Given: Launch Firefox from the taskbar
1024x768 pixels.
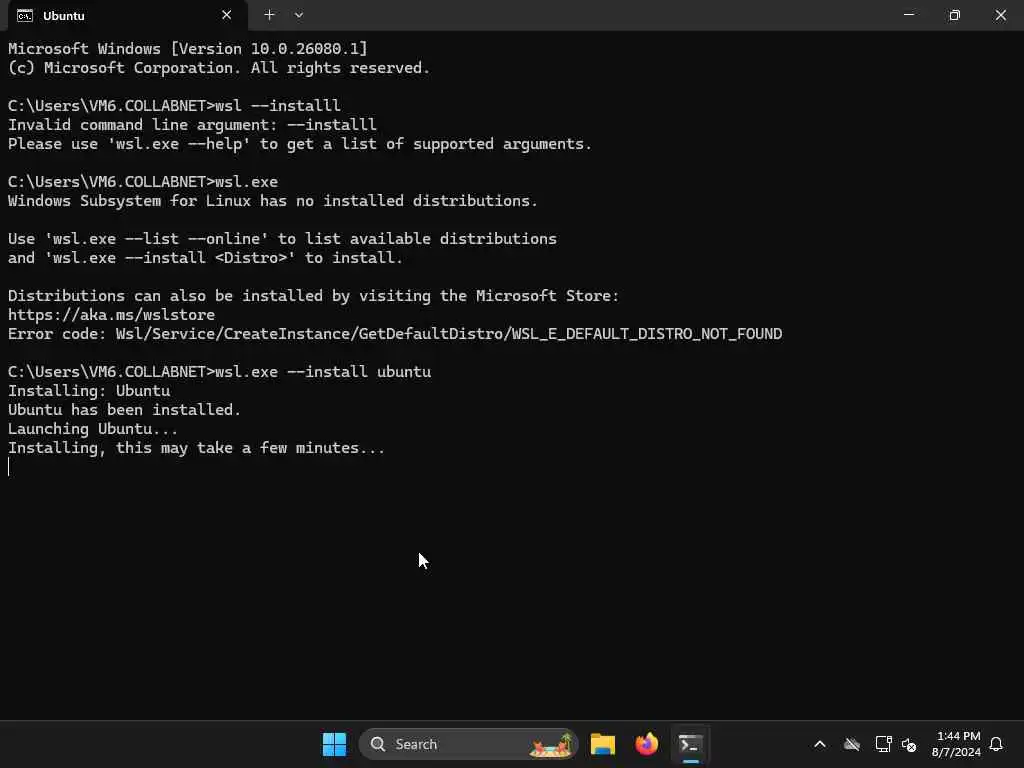Looking at the screenshot, I should (x=647, y=744).
